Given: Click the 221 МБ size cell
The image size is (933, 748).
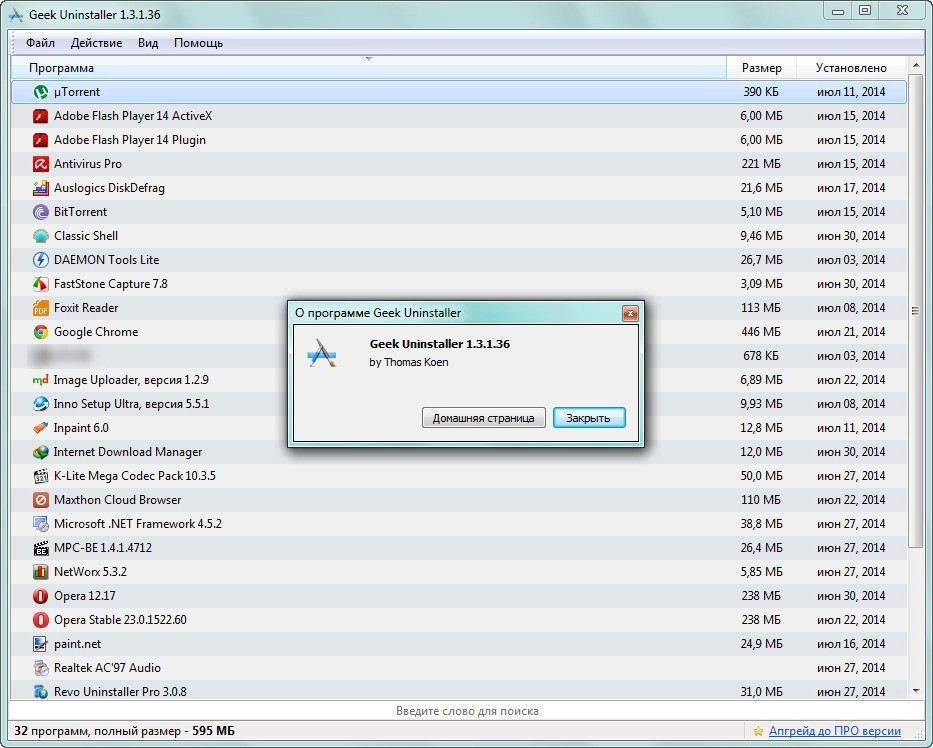Looking at the screenshot, I should [x=760, y=164].
